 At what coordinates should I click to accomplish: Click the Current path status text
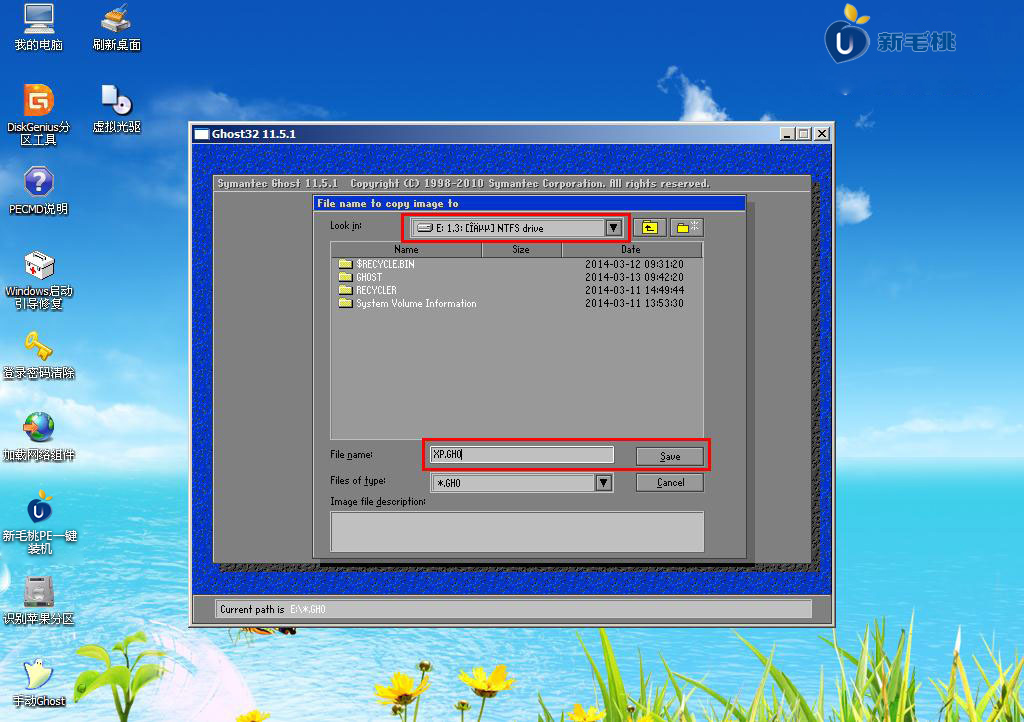tap(272, 609)
